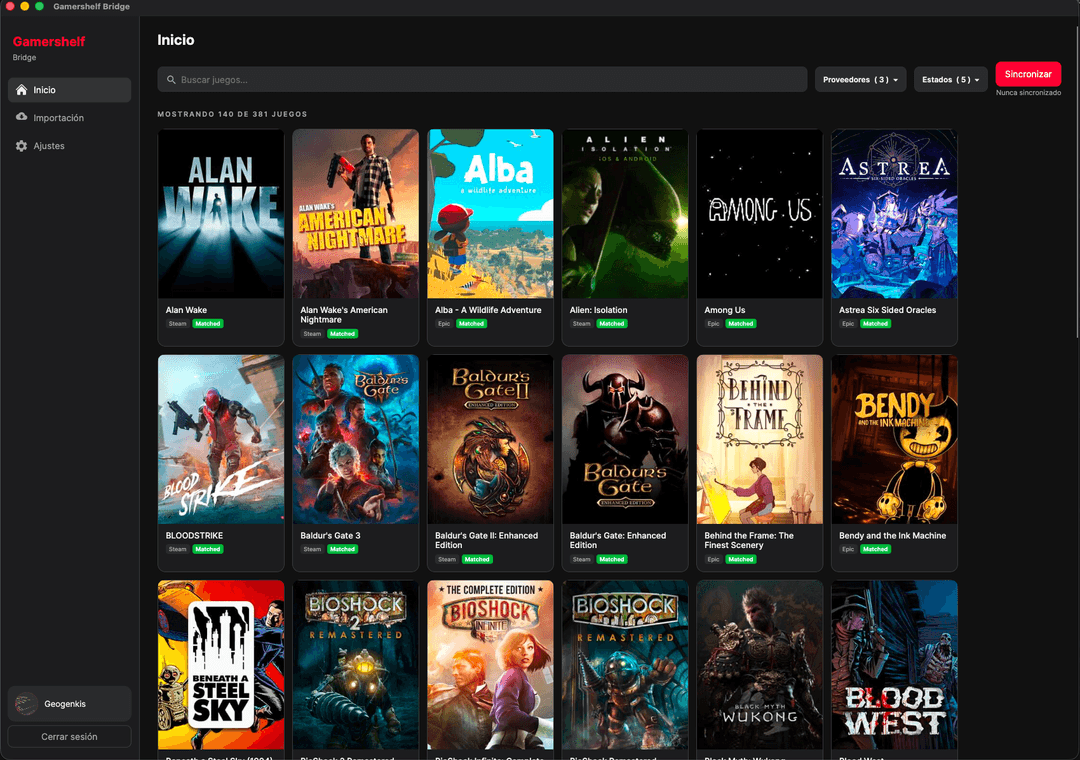Open Importación via the cloud icon
Screen dimensions: 1080x760
[x=23, y=117]
